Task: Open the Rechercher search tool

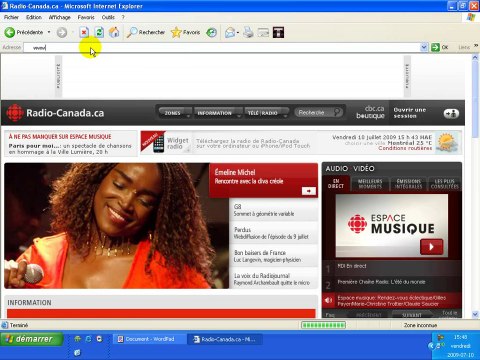Action: click(146, 32)
